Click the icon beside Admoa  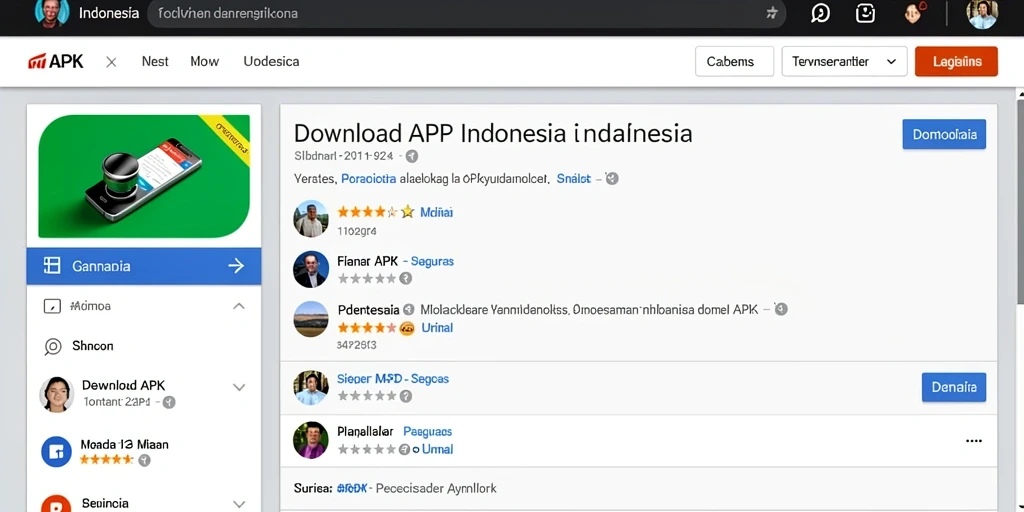pyautogui.click(x=52, y=306)
